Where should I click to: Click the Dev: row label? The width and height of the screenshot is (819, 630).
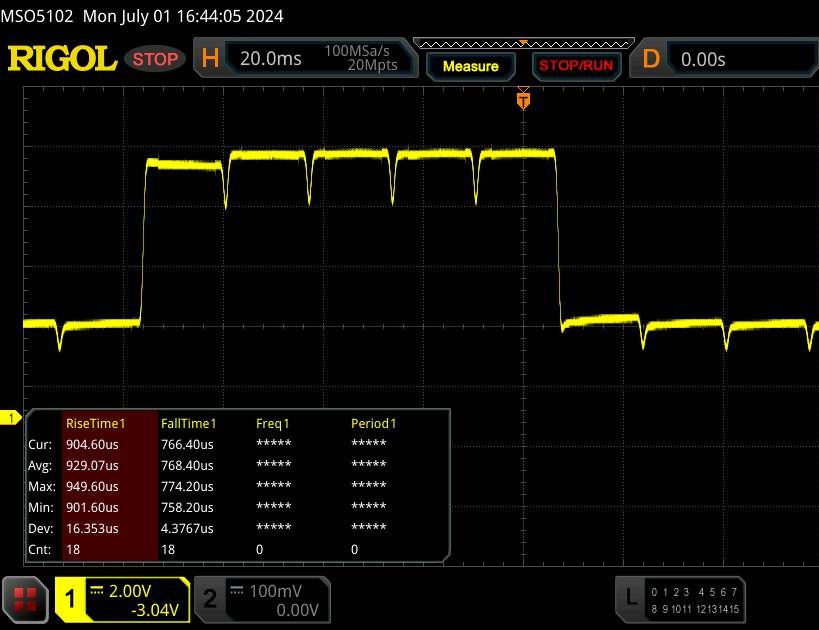pos(41,528)
